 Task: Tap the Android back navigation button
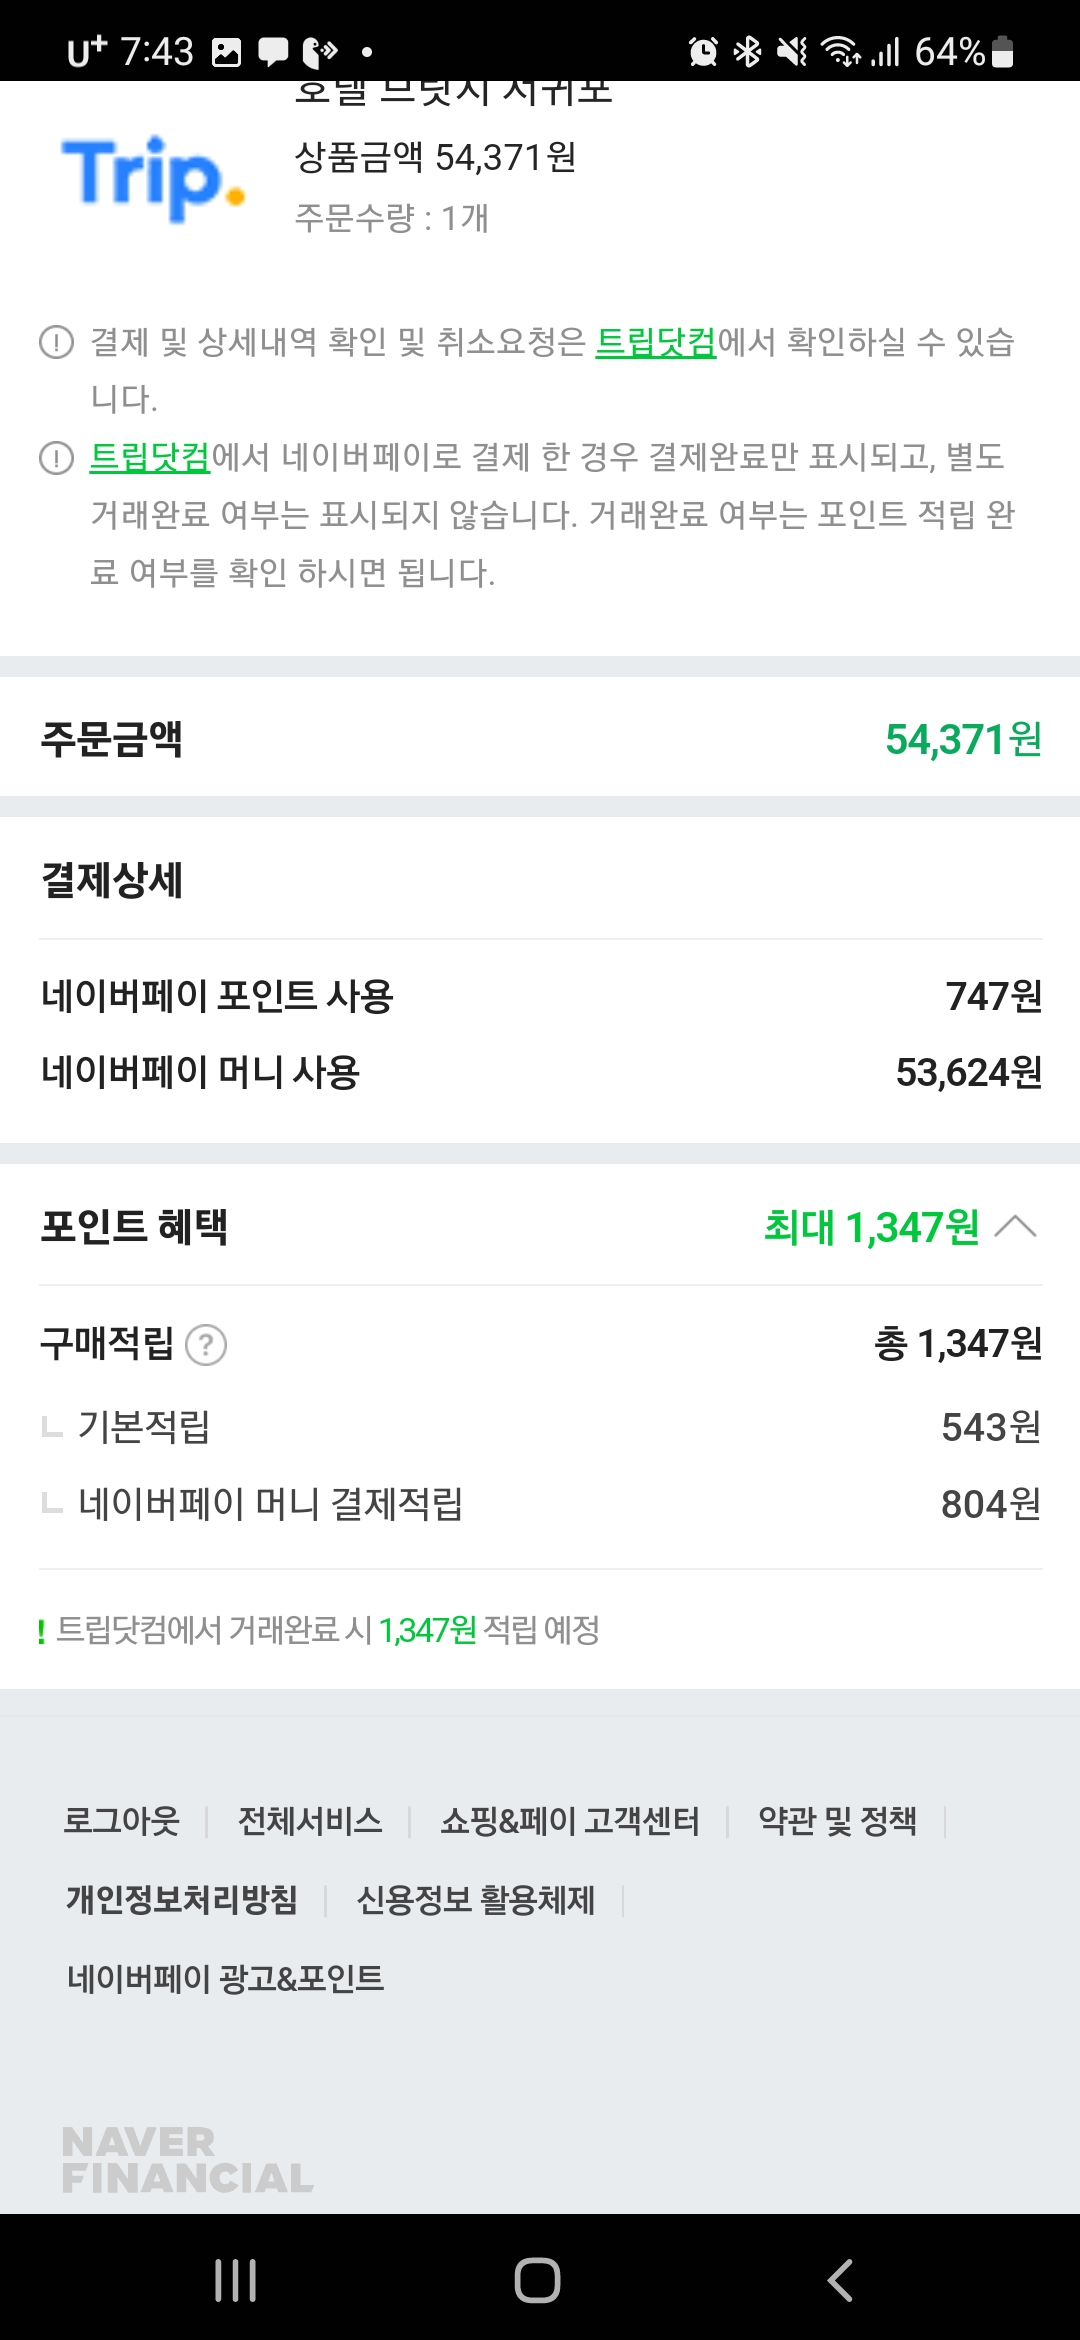pyautogui.click(x=840, y=2280)
